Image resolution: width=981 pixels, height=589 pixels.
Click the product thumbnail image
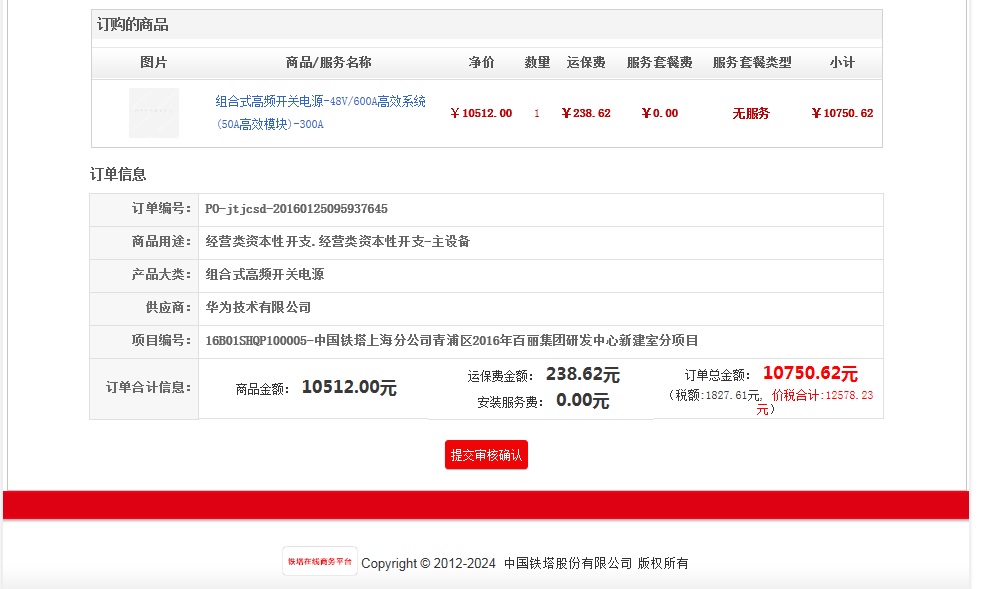click(x=154, y=113)
